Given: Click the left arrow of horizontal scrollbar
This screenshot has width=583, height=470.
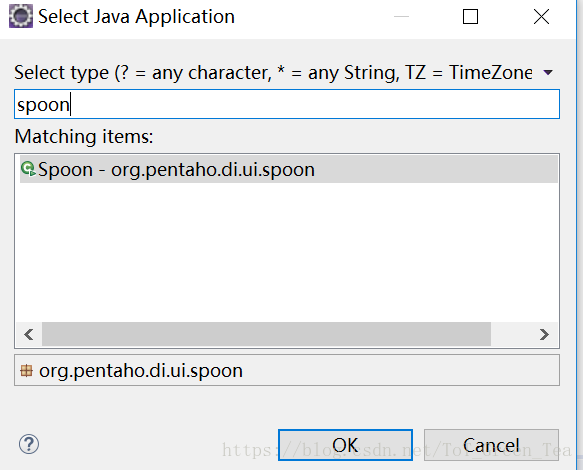Looking at the screenshot, I should coord(29,334).
